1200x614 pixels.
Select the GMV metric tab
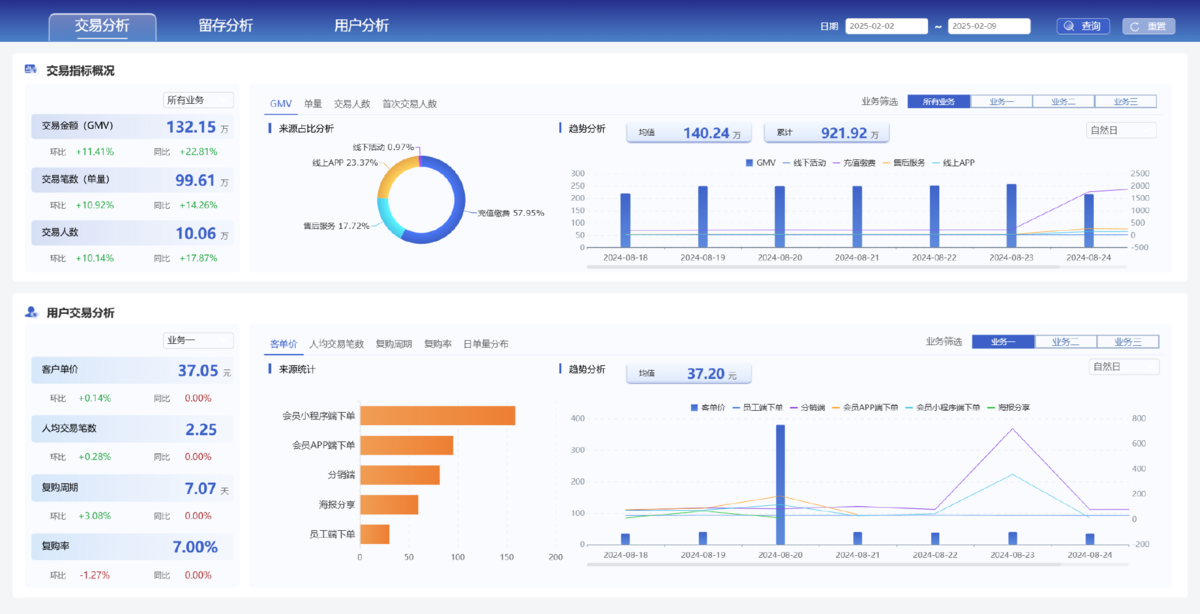[281, 103]
